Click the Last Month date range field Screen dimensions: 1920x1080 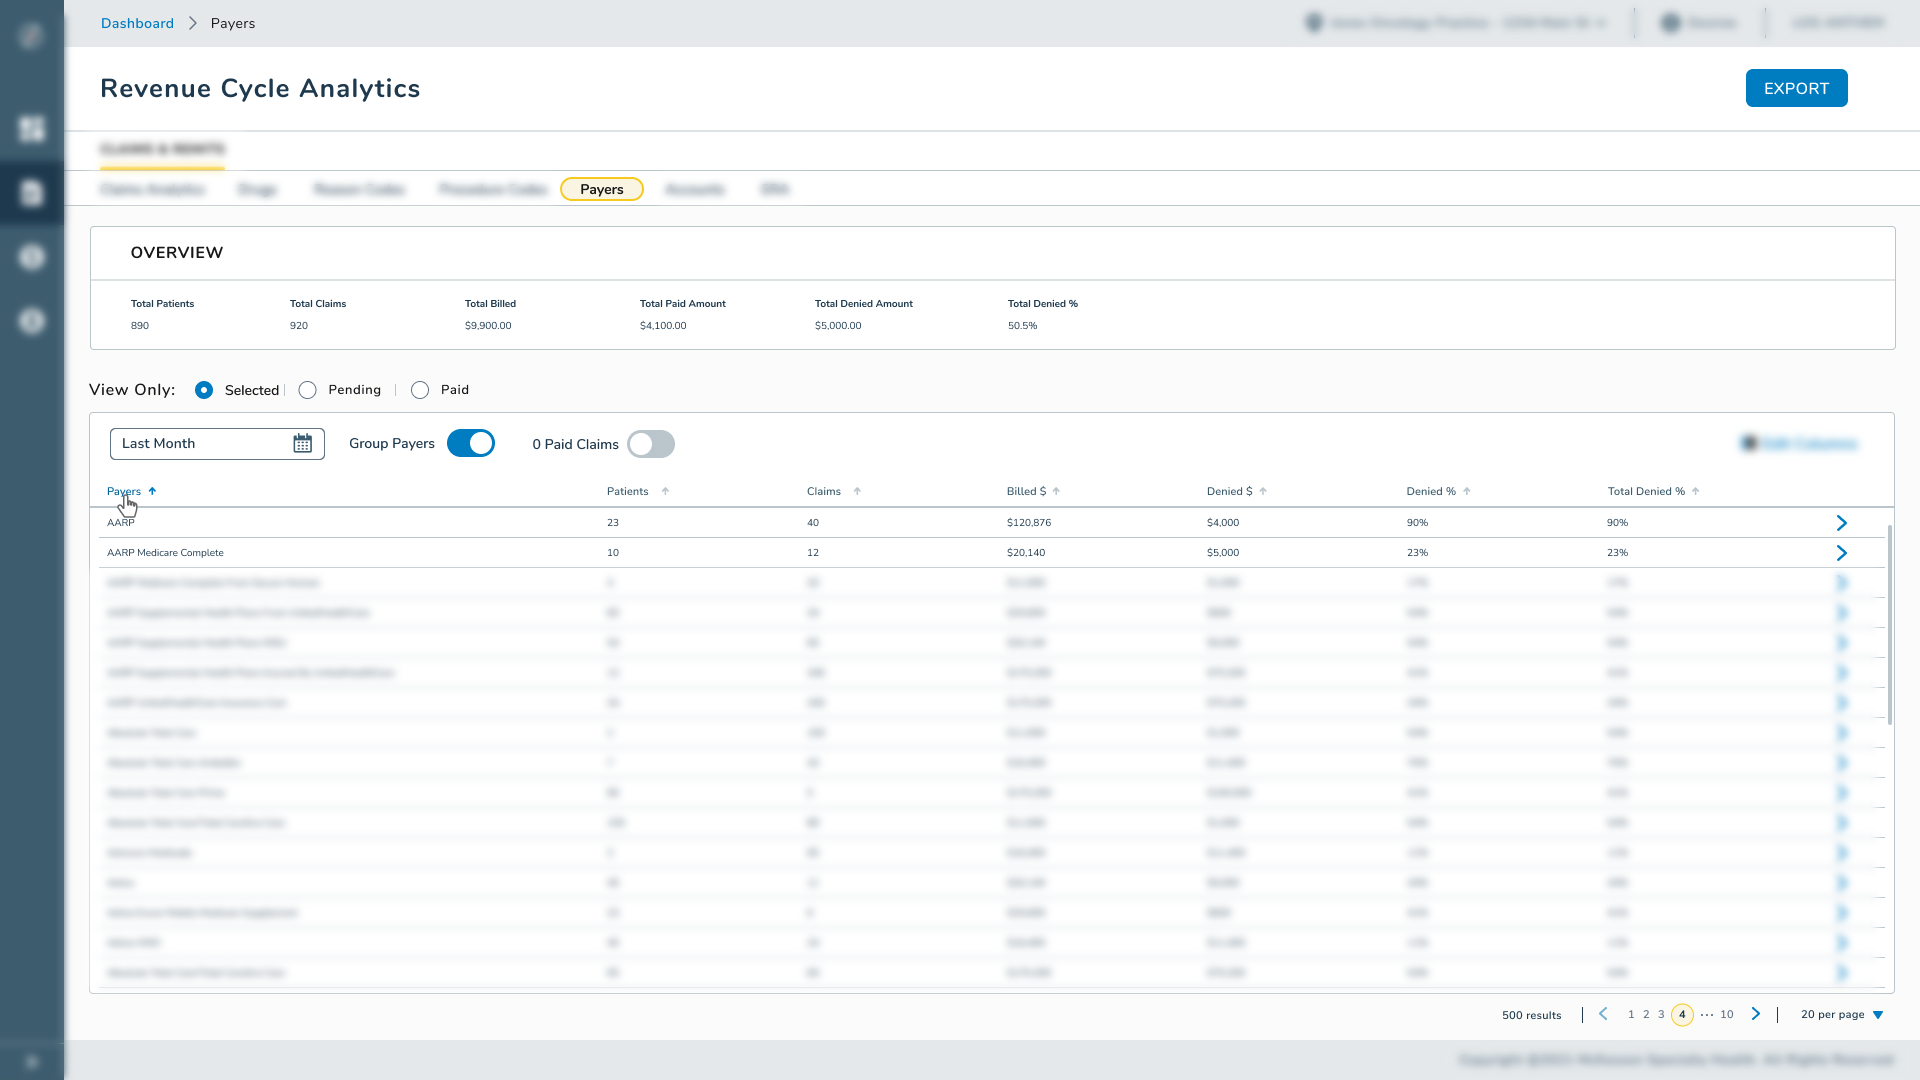click(217, 444)
